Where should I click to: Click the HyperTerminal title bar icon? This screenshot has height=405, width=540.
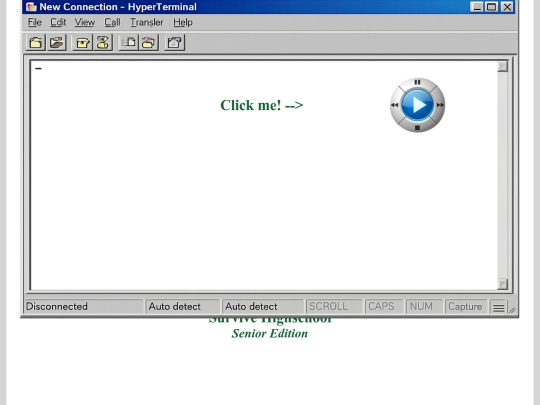click(31, 7)
